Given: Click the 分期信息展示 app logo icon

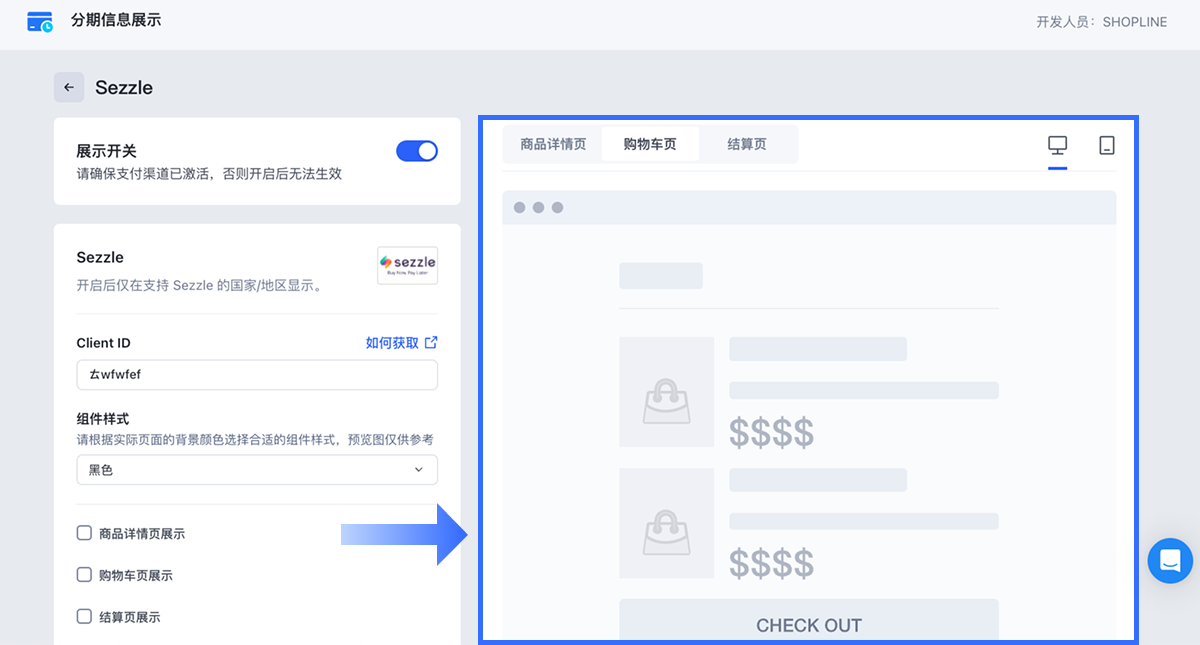Looking at the screenshot, I should pos(40,21).
